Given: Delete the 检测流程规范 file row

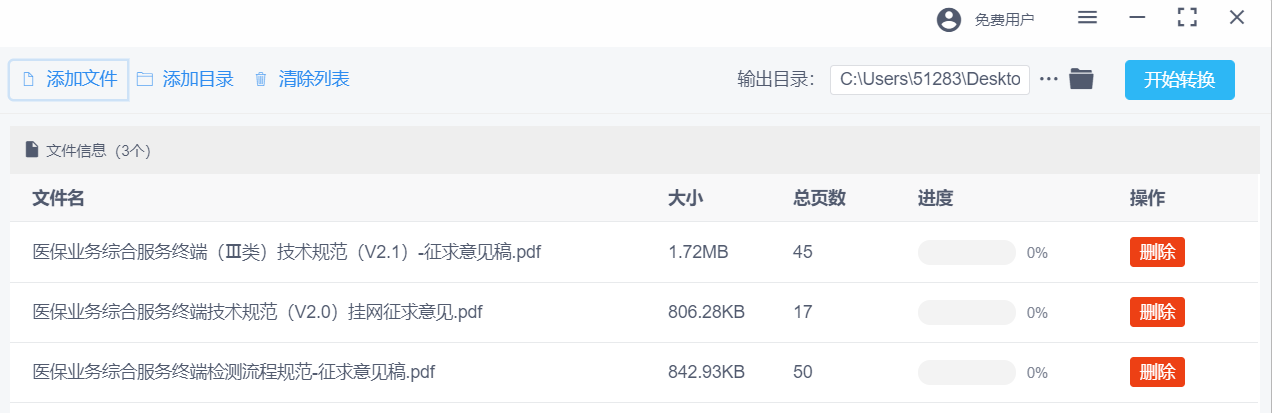Looking at the screenshot, I should coord(1157,372).
